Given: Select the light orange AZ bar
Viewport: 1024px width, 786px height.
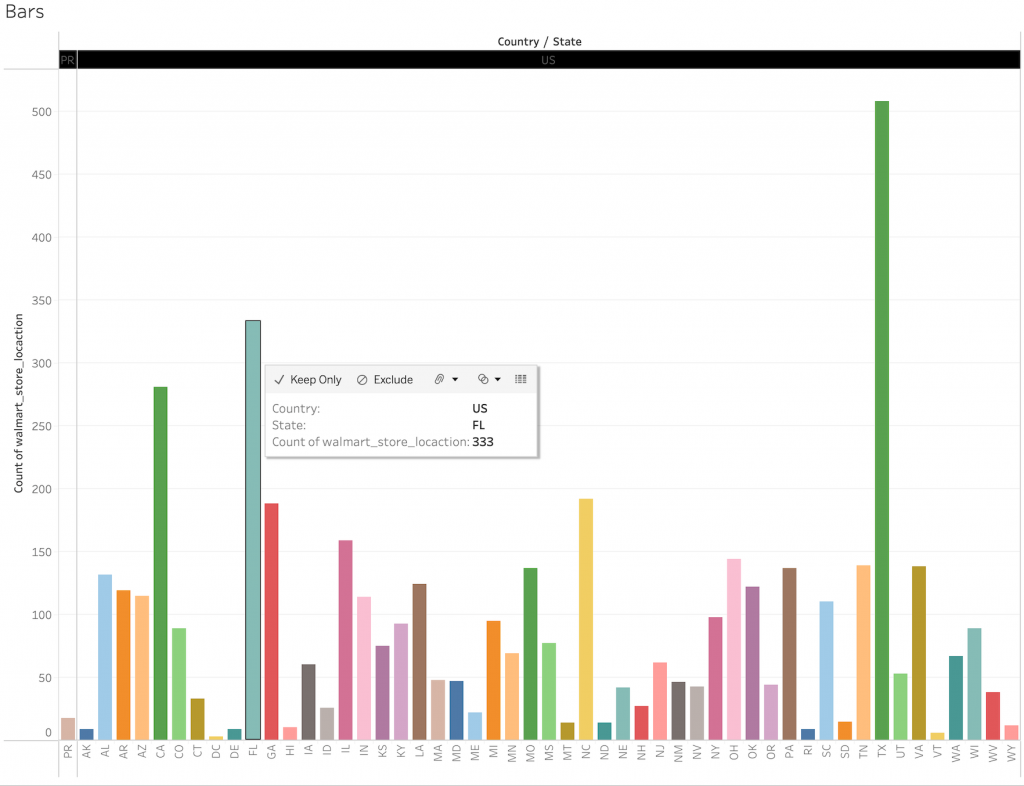Looking at the screenshot, I should tap(142, 668).
